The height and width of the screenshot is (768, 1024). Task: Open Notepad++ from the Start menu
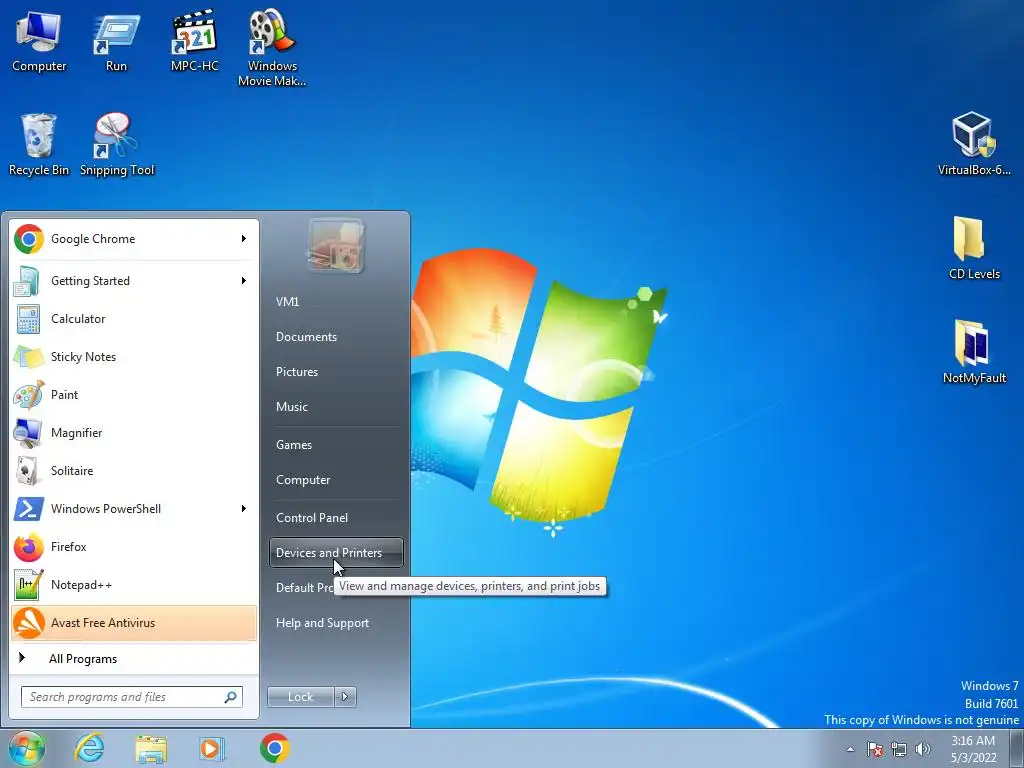point(134,584)
